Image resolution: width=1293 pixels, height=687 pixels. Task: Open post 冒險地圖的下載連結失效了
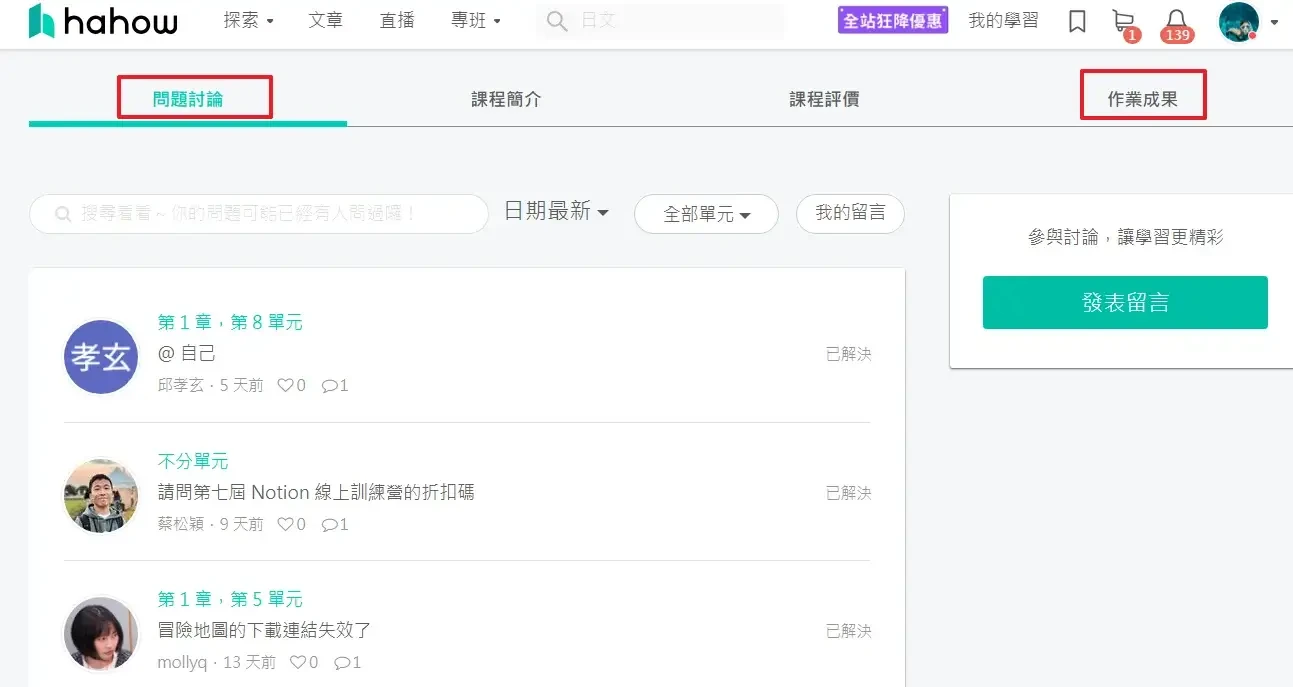(265, 630)
